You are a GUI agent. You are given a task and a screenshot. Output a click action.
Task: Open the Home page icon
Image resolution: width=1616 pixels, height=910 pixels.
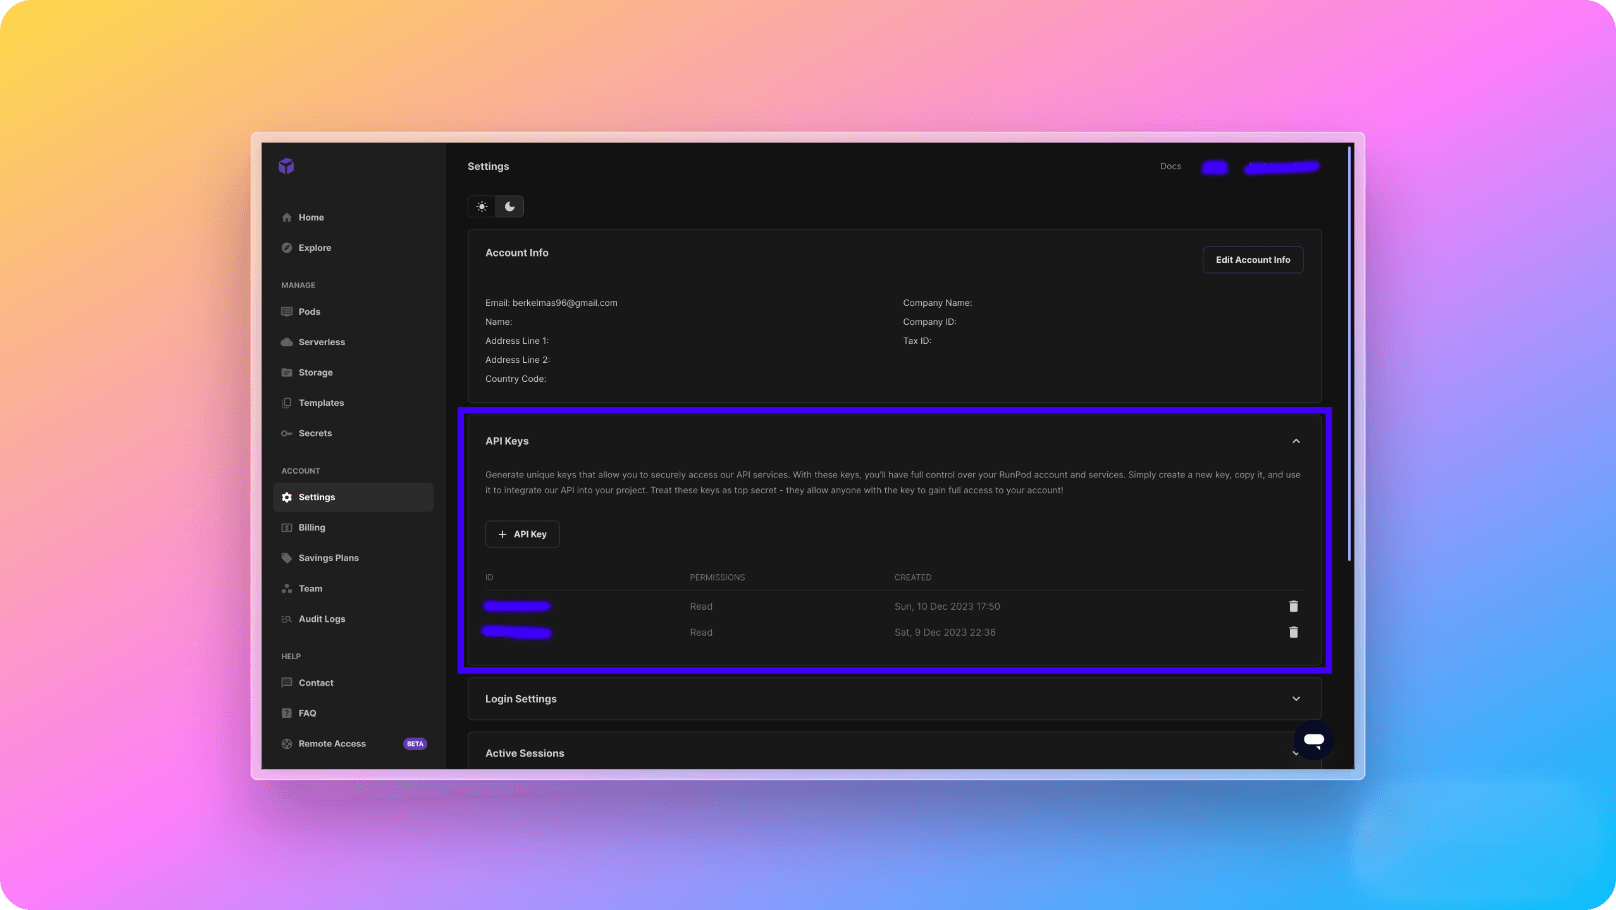(287, 217)
